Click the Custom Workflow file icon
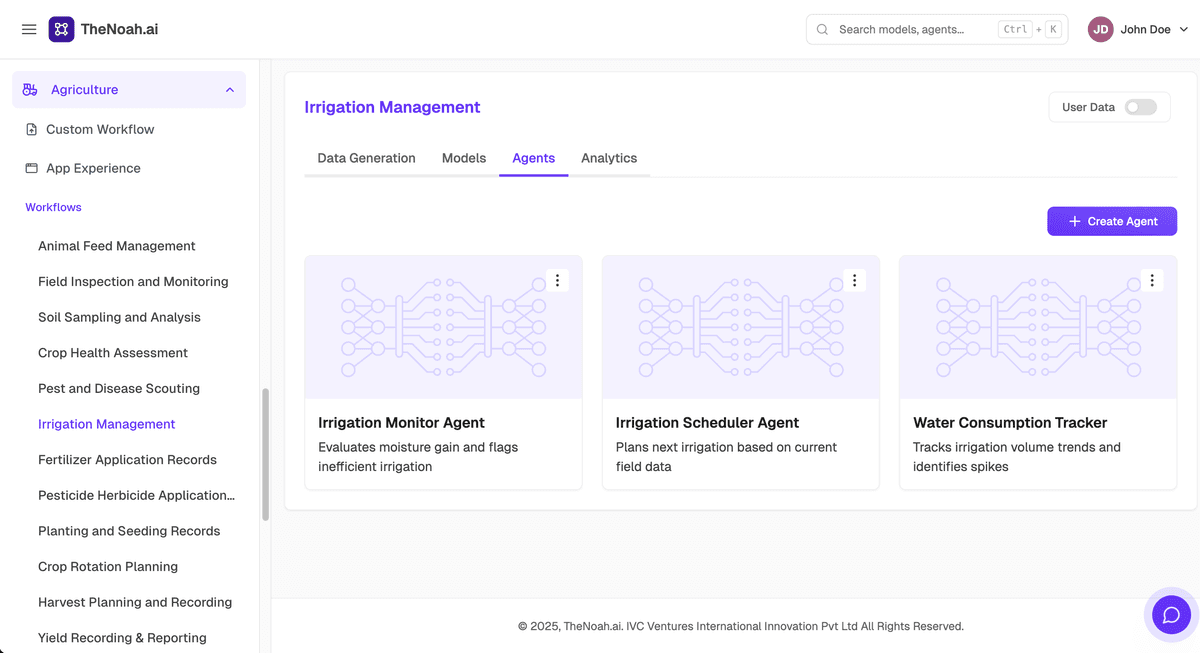This screenshot has height=653, width=1200. click(31, 129)
